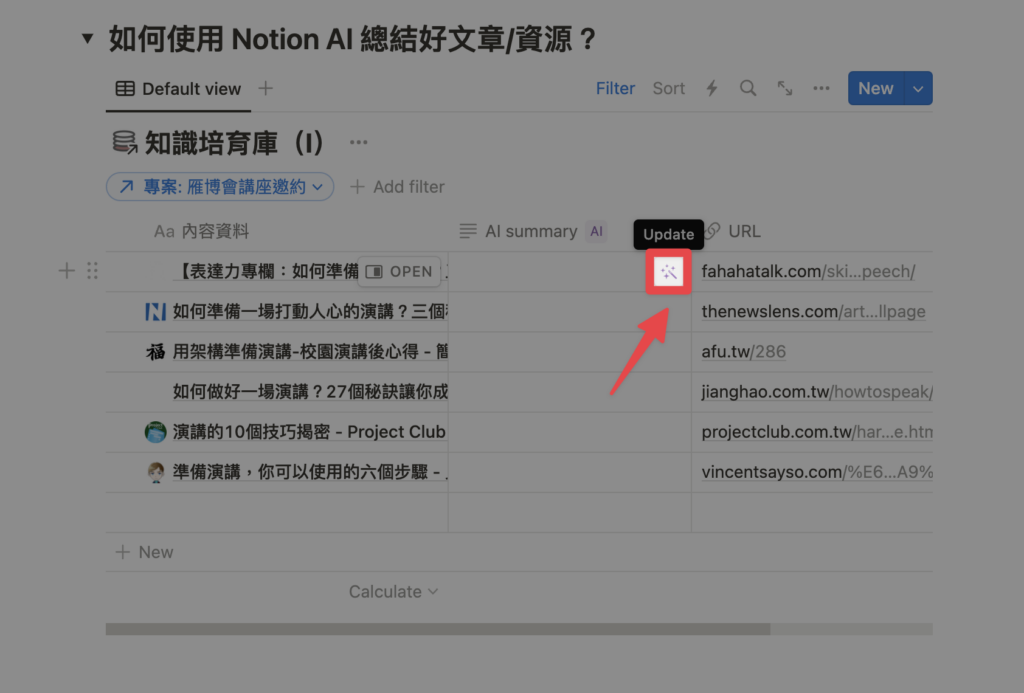Click the avatar icon on 準備演講 row
Image resolution: width=1024 pixels, height=693 pixels.
(155, 472)
